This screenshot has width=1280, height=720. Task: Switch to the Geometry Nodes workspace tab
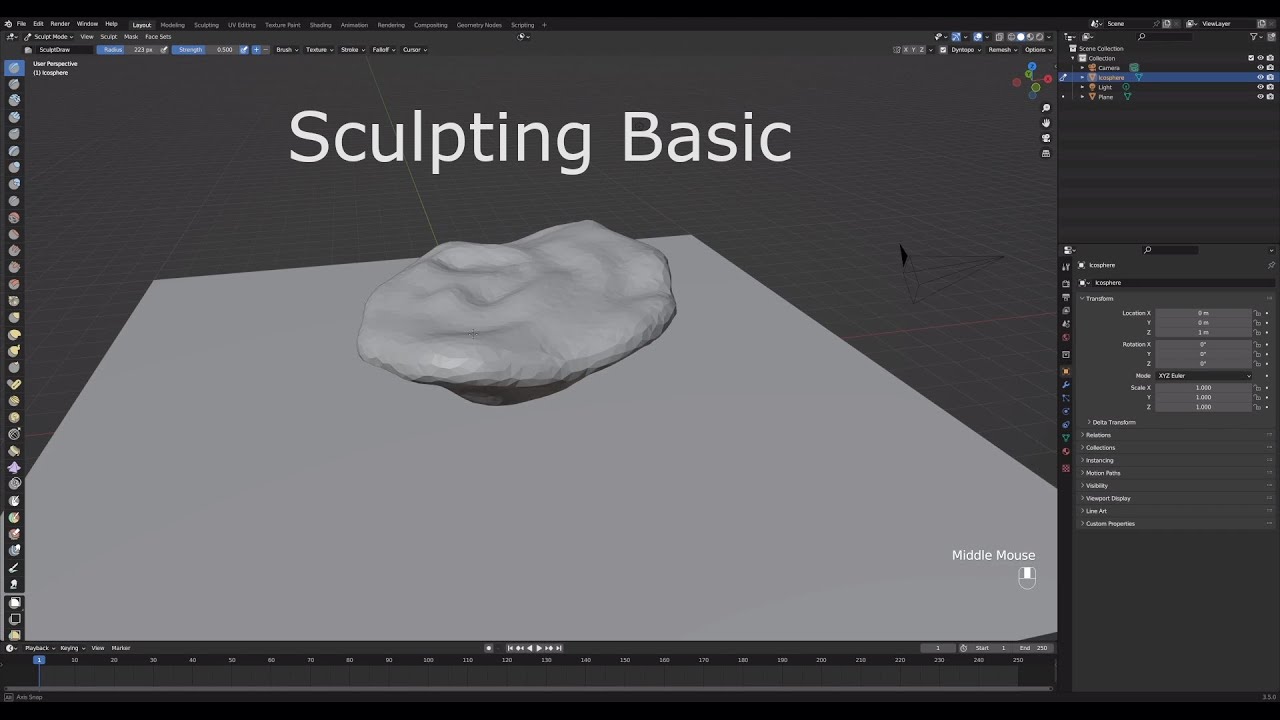479,25
